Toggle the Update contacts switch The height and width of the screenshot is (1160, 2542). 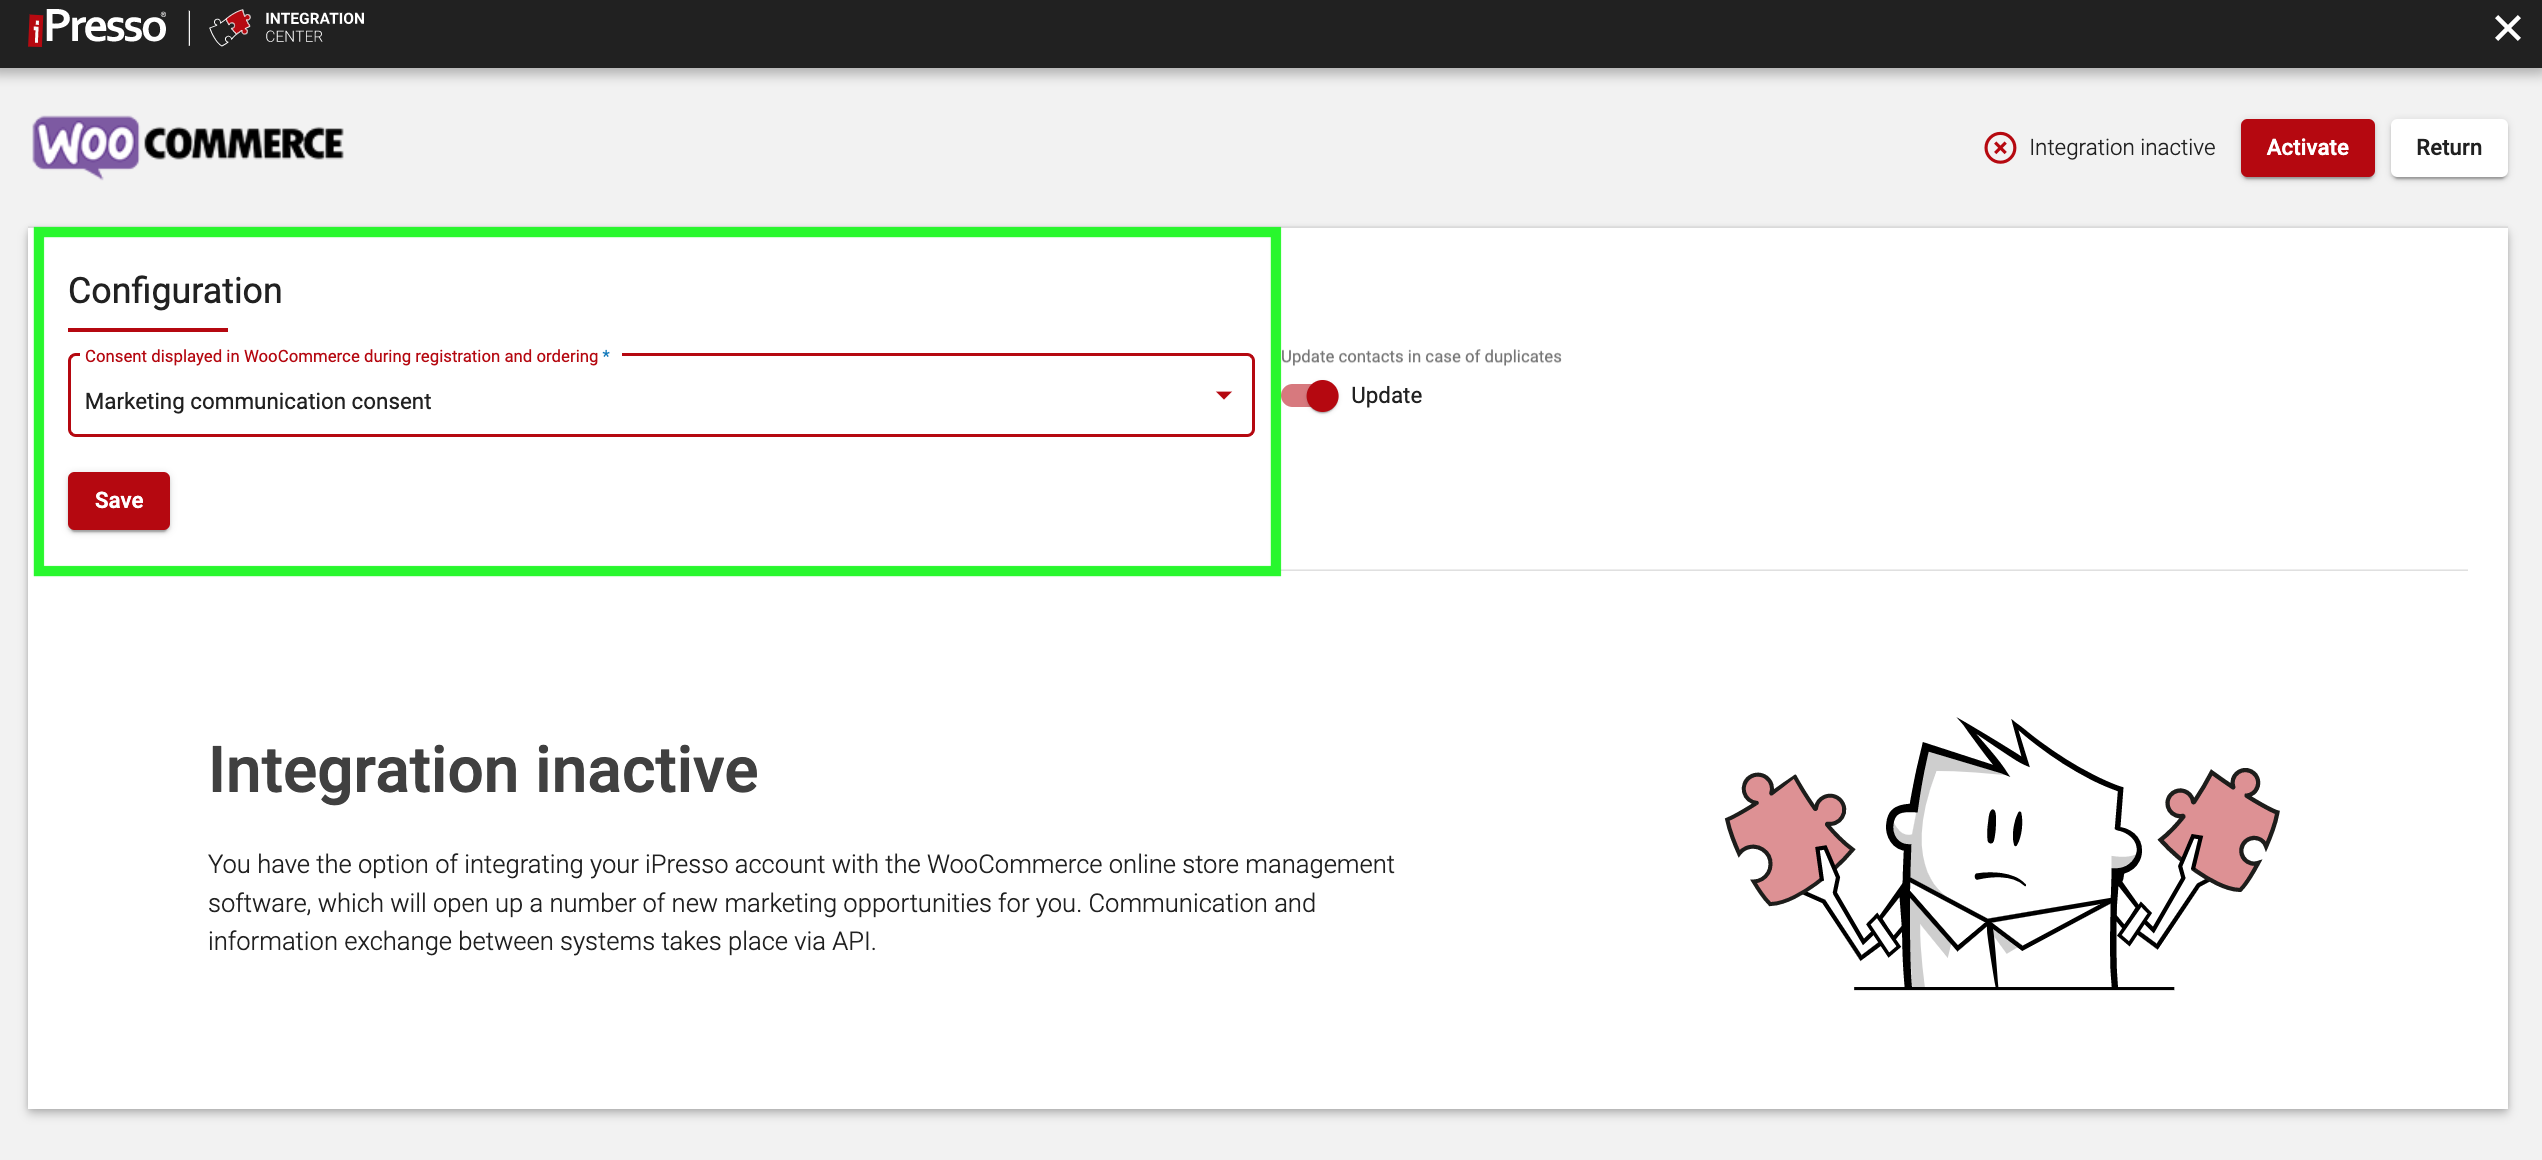click(1310, 396)
